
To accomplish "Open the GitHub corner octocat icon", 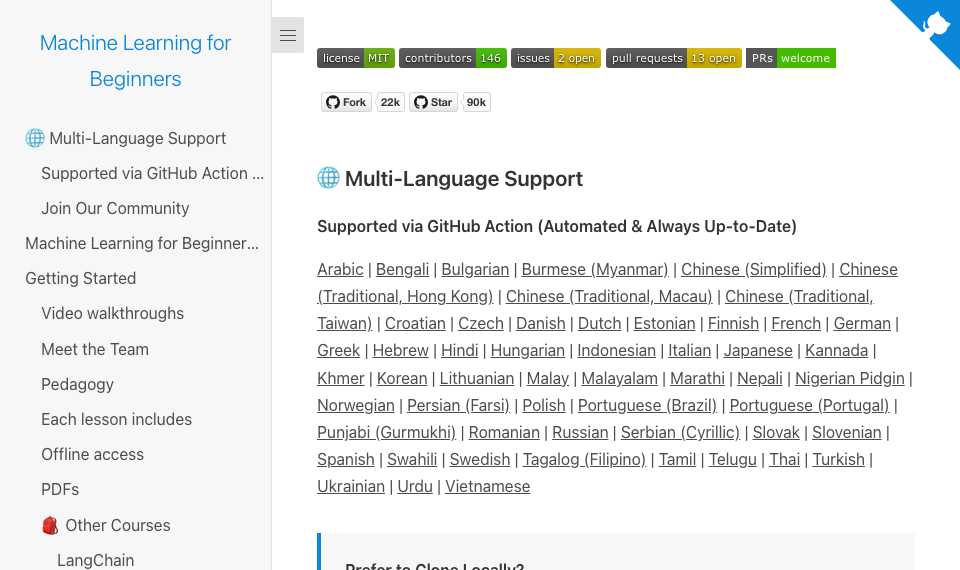I will tap(934, 25).
